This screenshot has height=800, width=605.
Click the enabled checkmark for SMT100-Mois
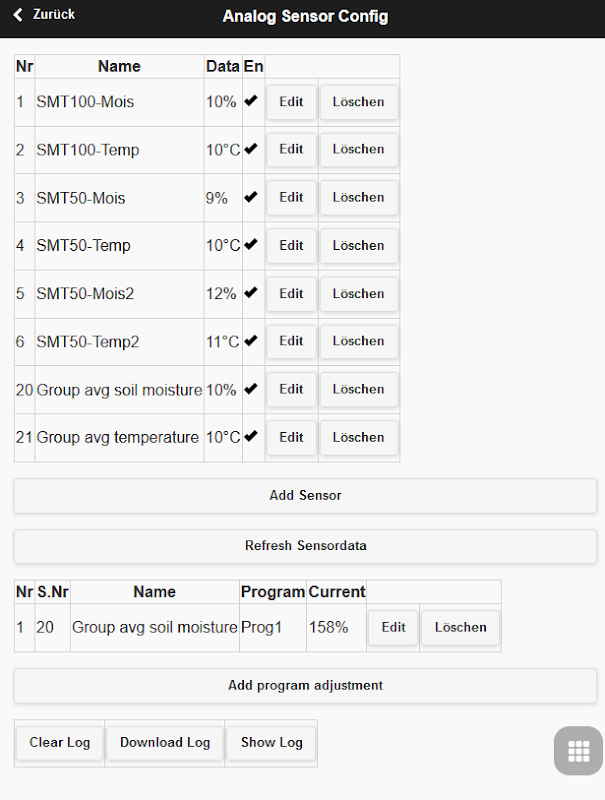pyautogui.click(x=250, y=101)
